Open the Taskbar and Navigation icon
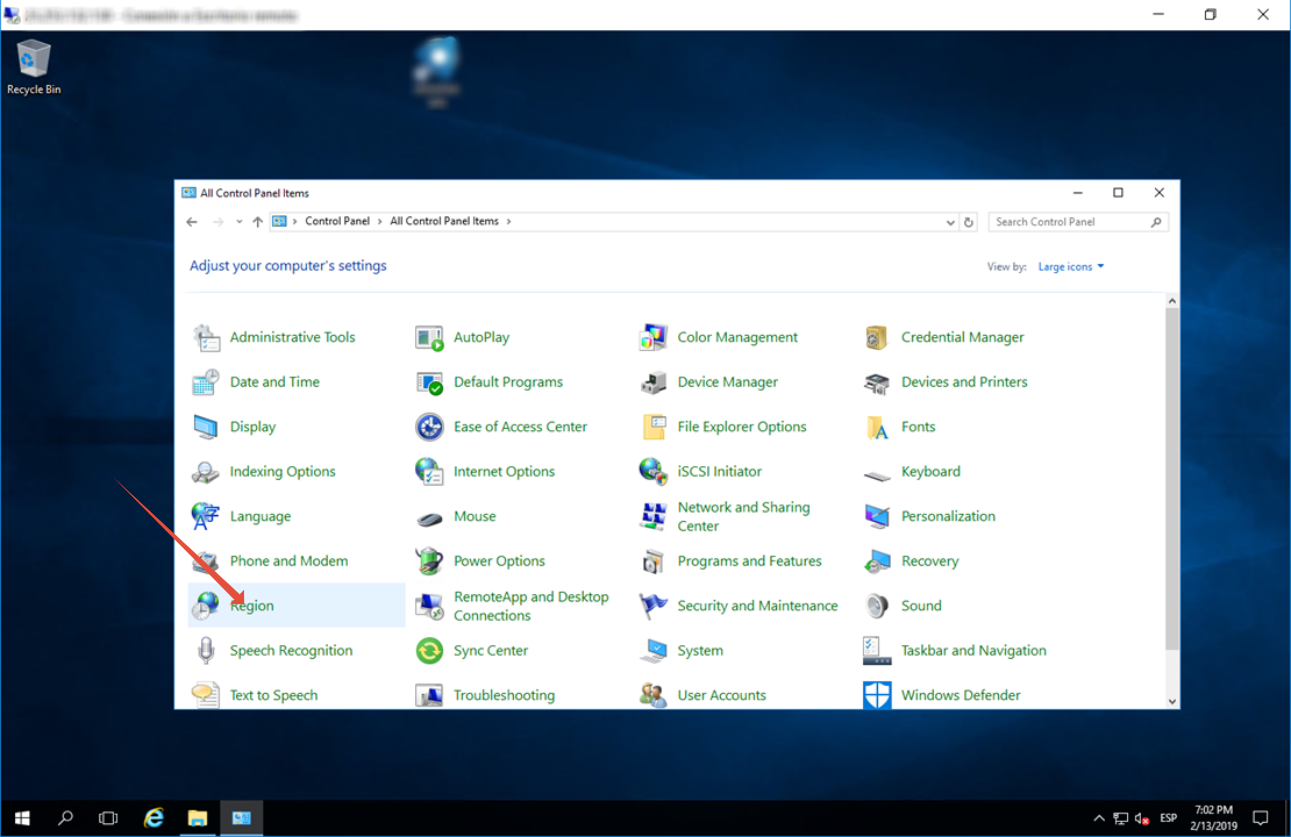This screenshot has height=837, width=1291. (877, 650)
